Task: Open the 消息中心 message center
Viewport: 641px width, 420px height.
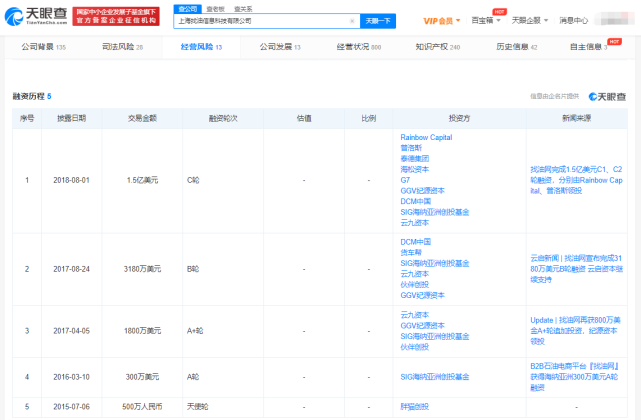Action: tap(574, 20)
